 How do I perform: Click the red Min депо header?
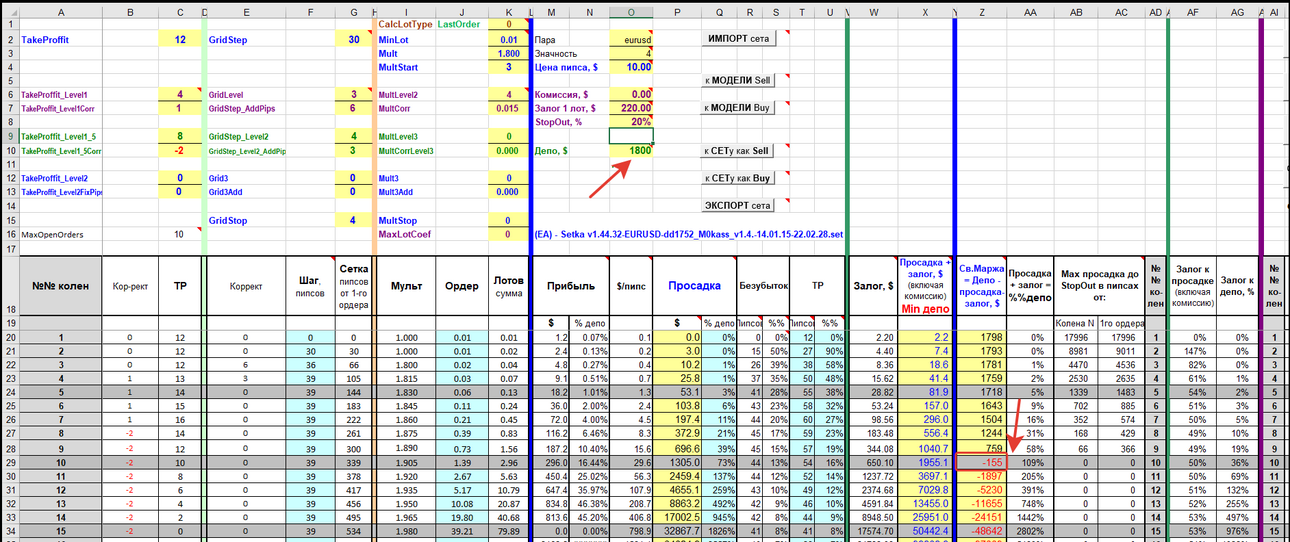click(x=924, y=309)
